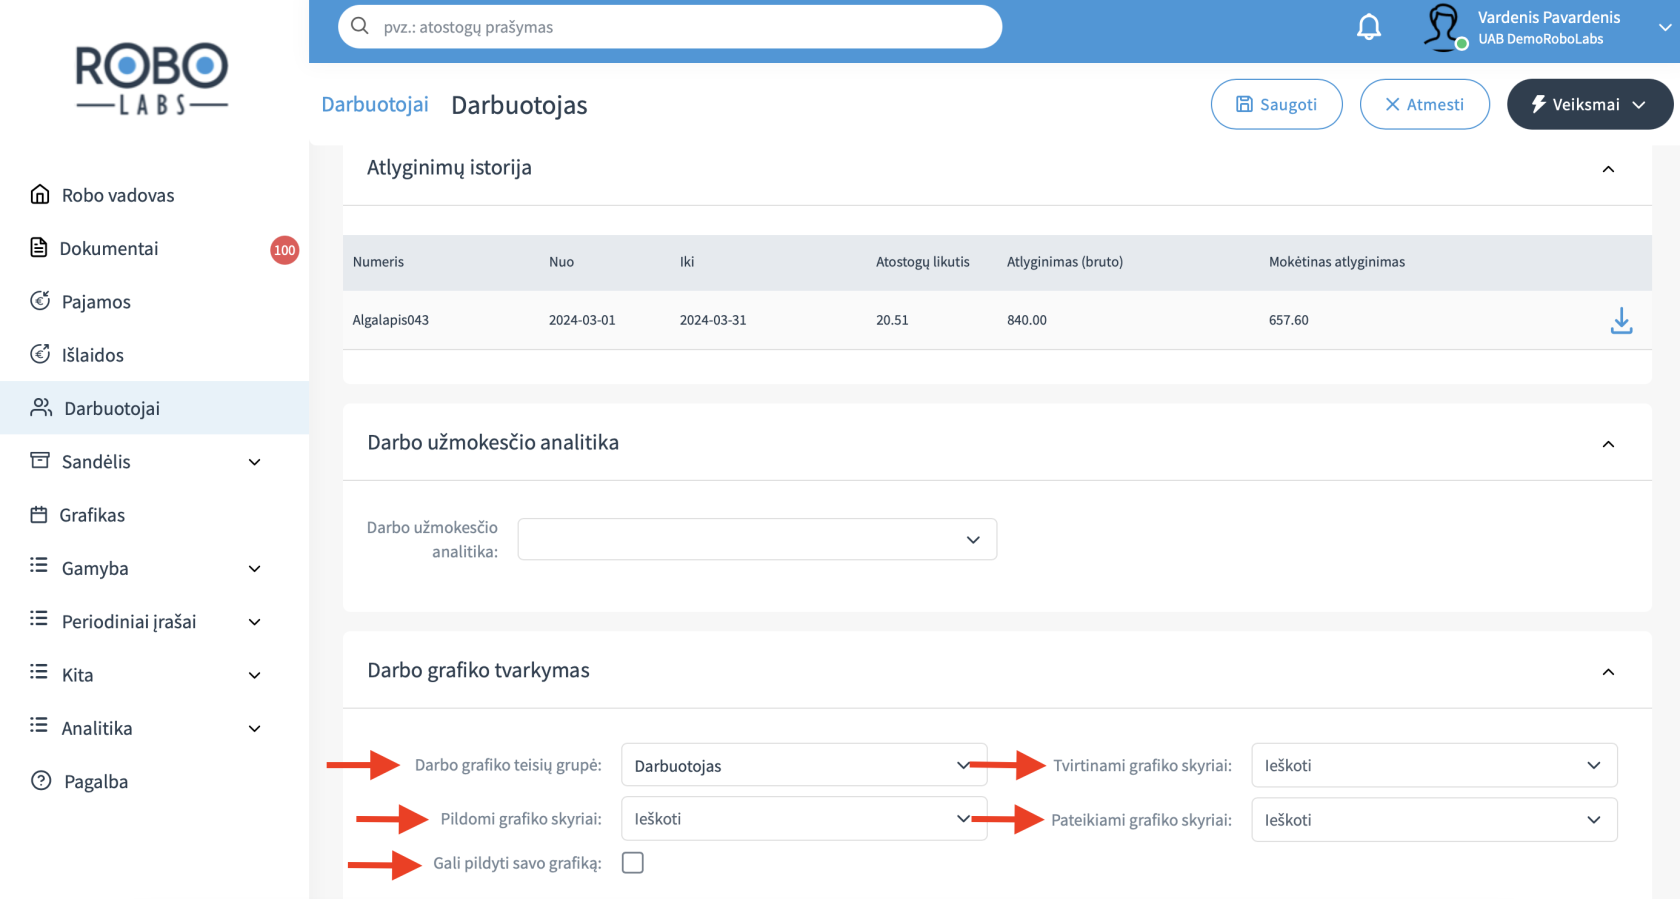The image size is (1680, 899).
Task: Click the Vardenis Pavardenis user name
Action: point(1549,17)
